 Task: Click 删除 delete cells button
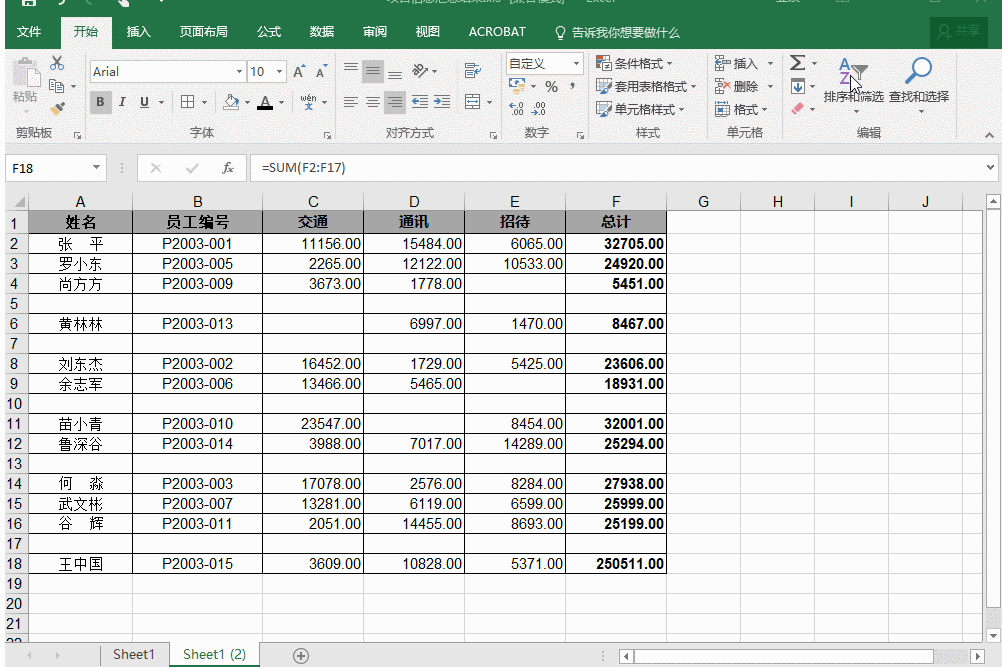[737, 86]
